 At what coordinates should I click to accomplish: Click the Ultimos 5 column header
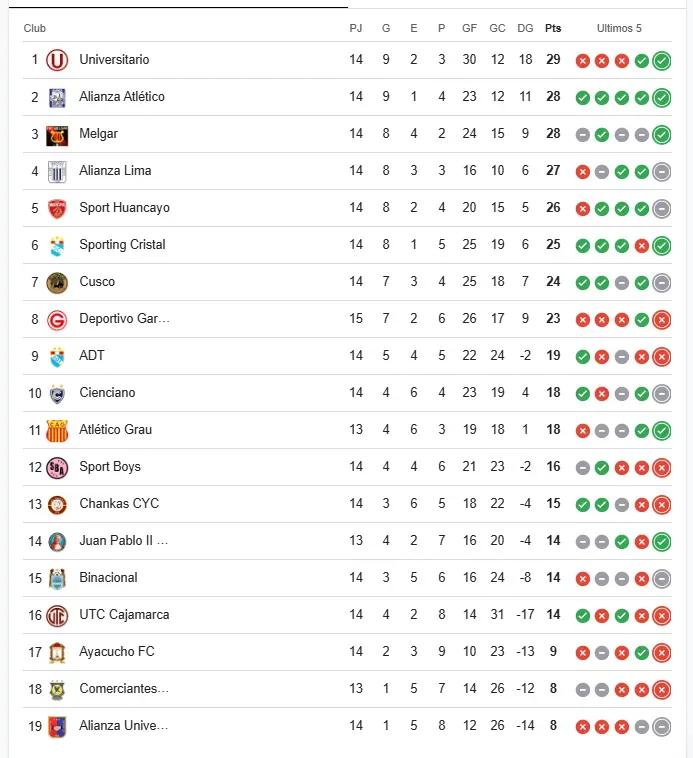tap(619, 28)
